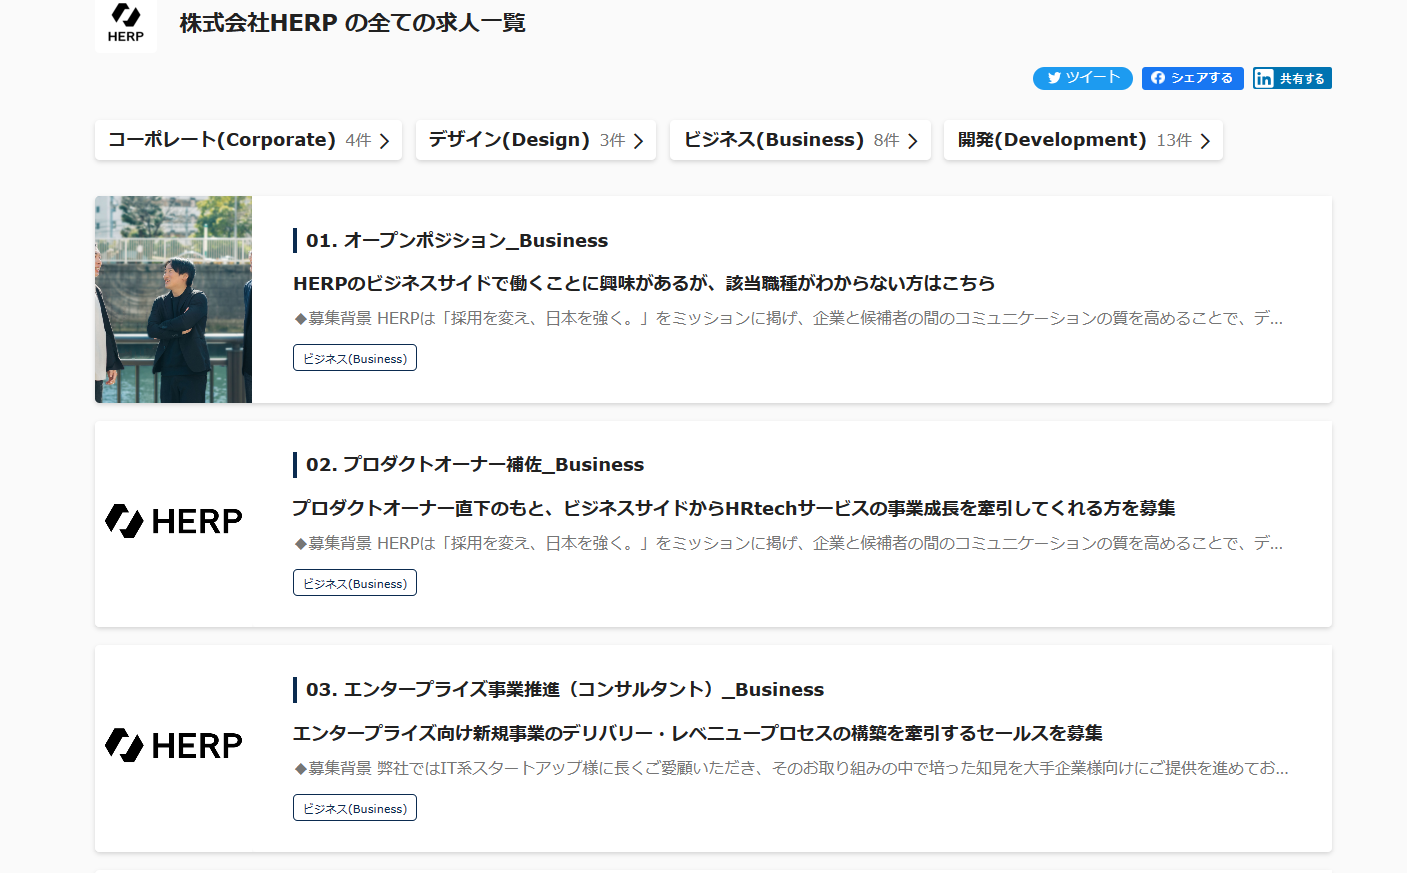Click the chevron arrow next to Development 13件
The height and width of the screenshot is (873, 1407).
pos(1205,141)
